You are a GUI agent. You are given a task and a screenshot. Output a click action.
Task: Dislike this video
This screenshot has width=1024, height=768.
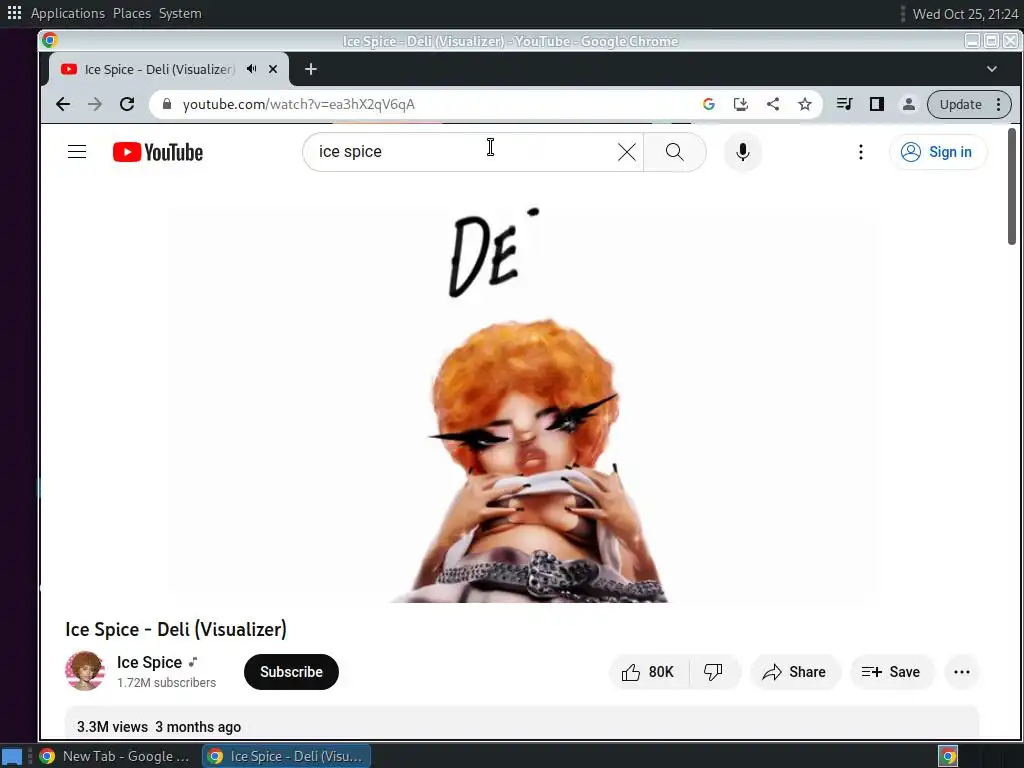tap(714, 672)
